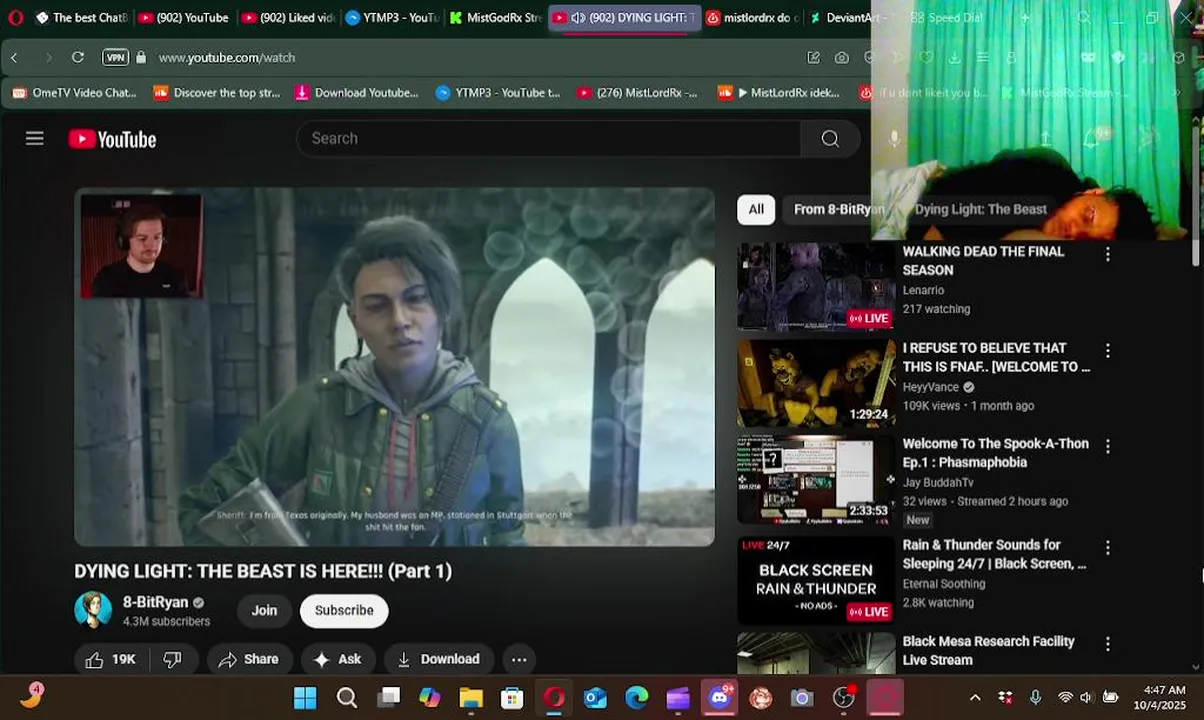The height and width of the screenshot is (720, 1204).
Task: Go to YouTube home via logo
Action: (x=112, y=139)
